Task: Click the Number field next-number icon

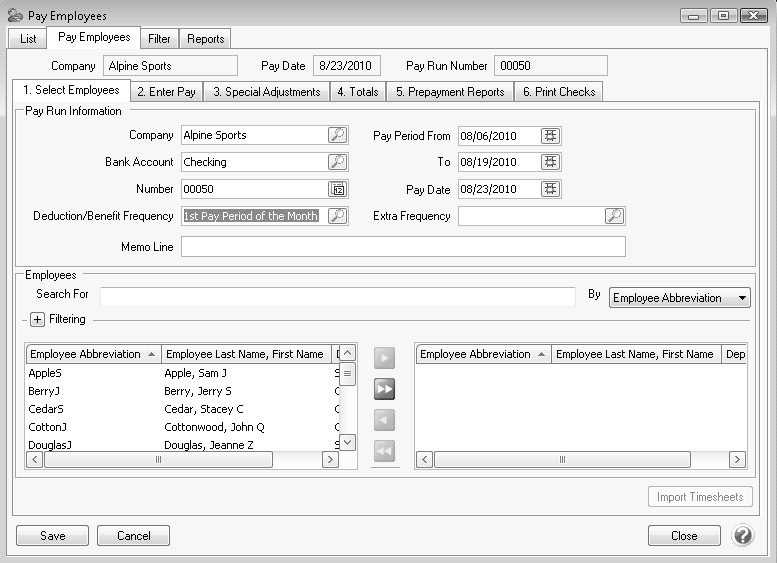Action: point(338,189)
